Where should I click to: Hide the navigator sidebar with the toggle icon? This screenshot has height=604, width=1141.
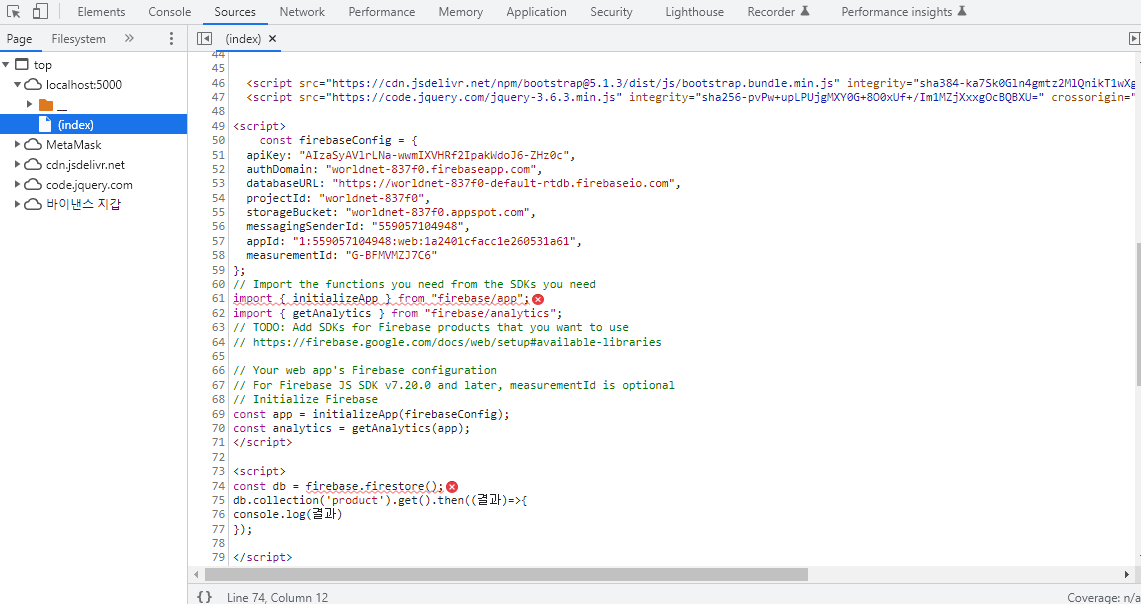pyautogui.click(x=204, y=39)
